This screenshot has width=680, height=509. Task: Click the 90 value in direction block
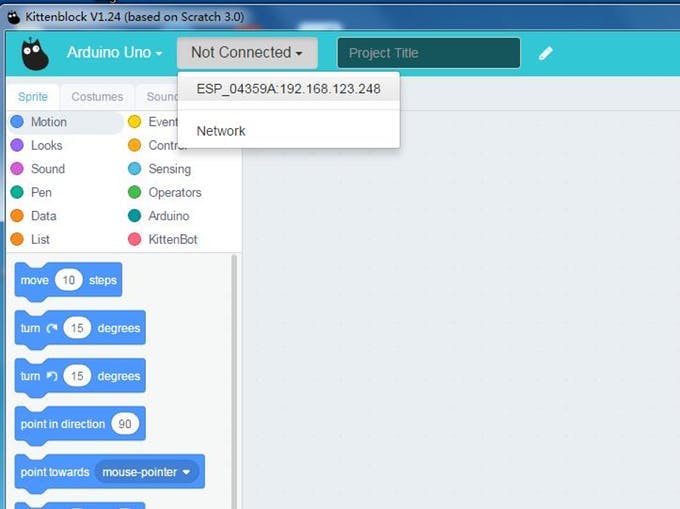(125, 424)
